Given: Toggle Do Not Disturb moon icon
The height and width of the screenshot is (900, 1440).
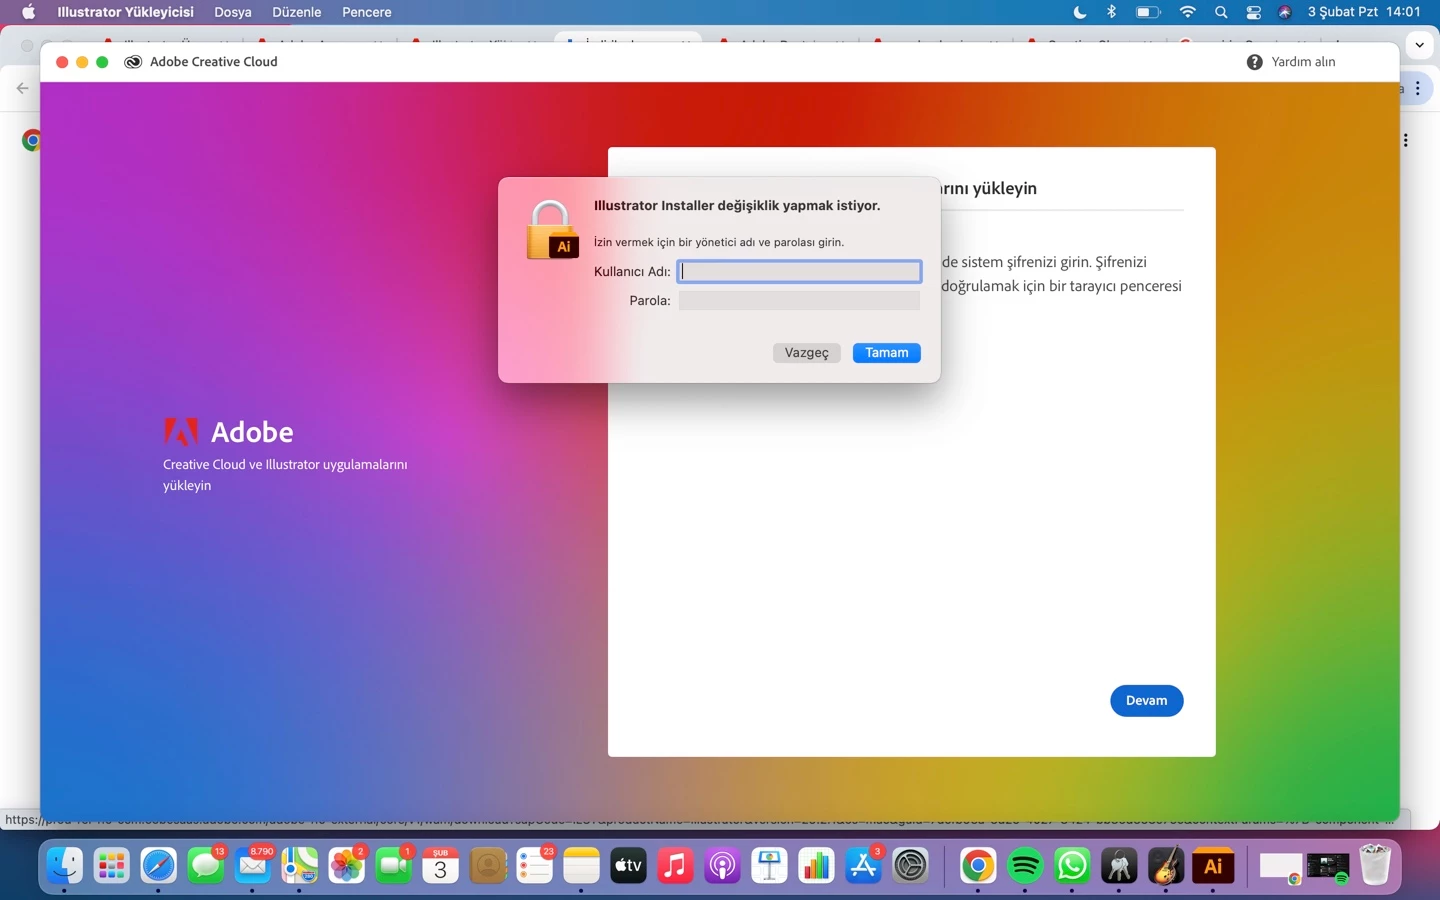Looking at the screenshot, I should pos(1080,12).
